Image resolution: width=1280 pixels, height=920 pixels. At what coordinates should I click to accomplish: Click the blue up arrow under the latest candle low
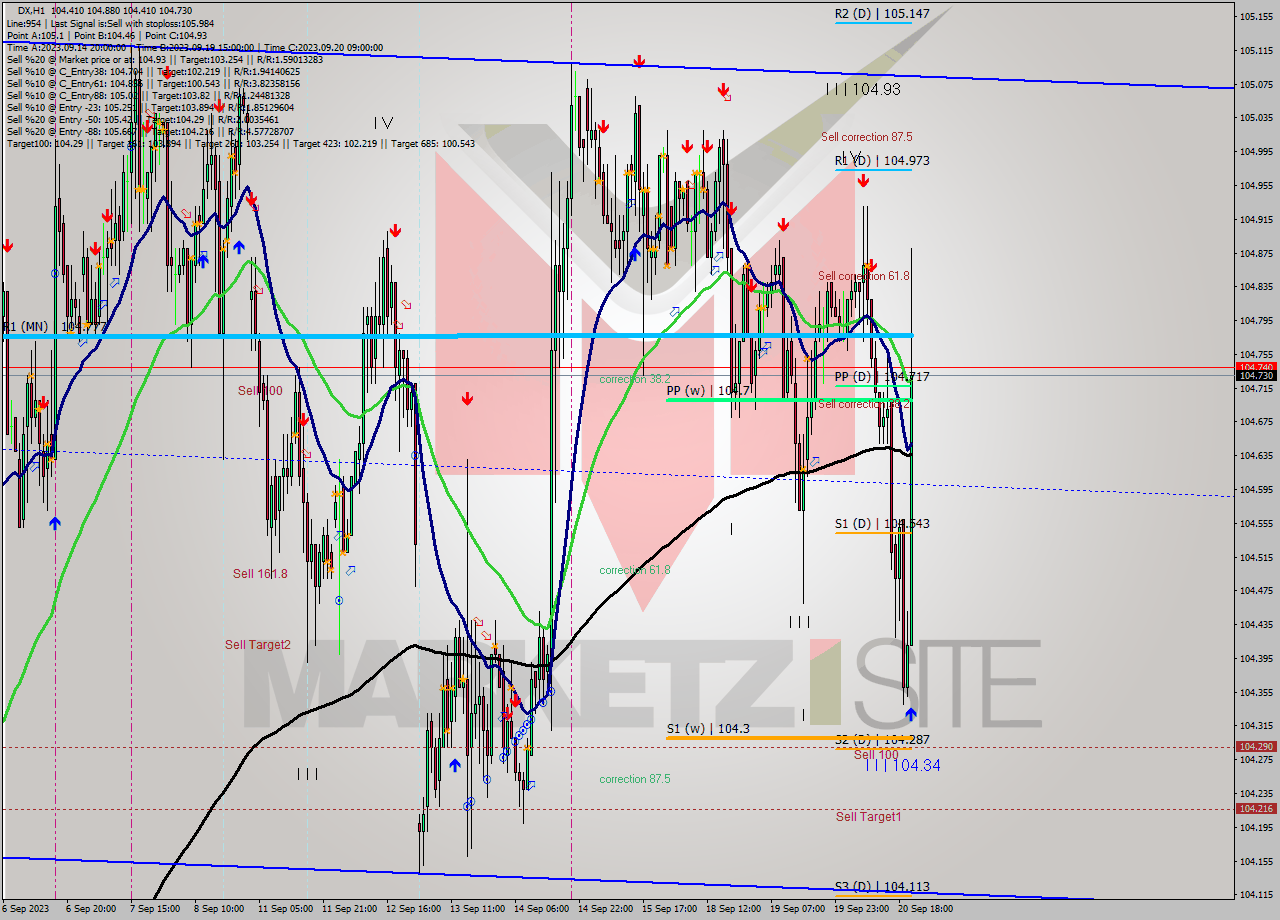pyautogui.click(x=911, y=714)
